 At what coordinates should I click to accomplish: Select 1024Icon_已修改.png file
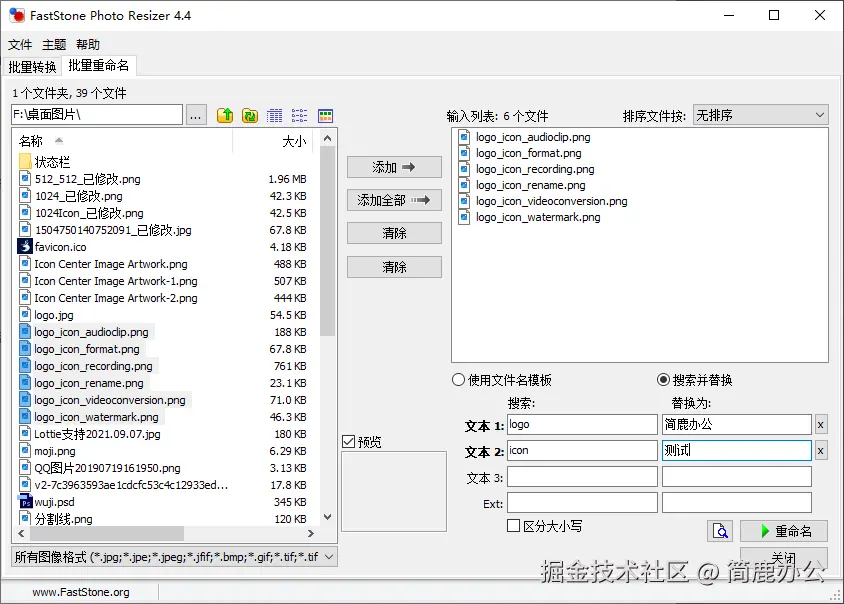click(x=89, y=213)
